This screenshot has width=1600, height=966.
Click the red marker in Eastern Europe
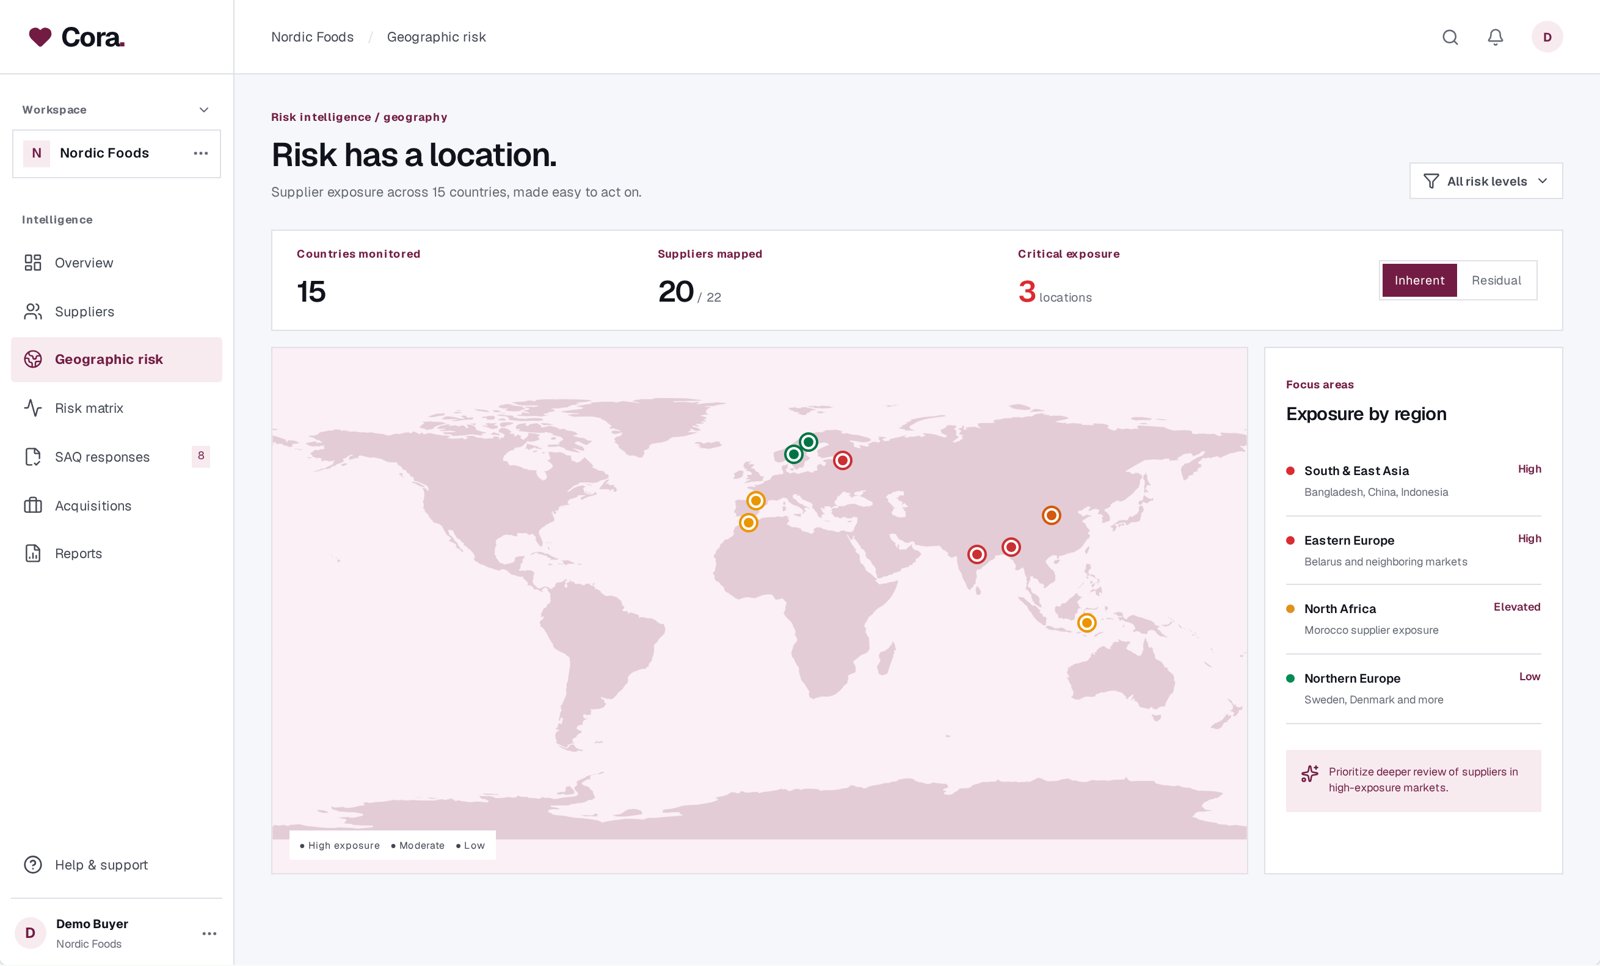coord(843,460)
